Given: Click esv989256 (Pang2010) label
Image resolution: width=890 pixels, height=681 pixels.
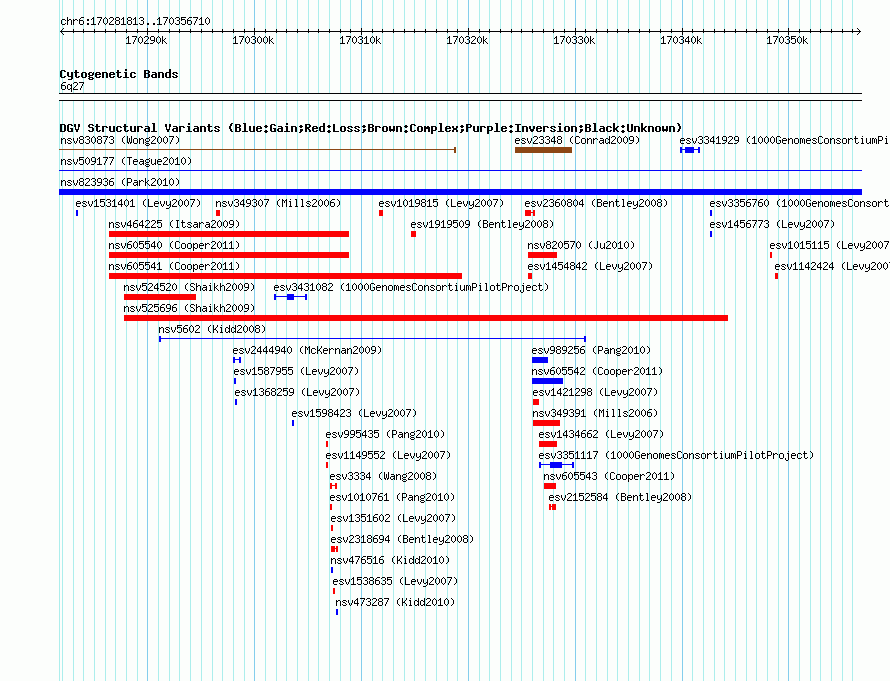Looking at the screenshot, I should [591, 350].
